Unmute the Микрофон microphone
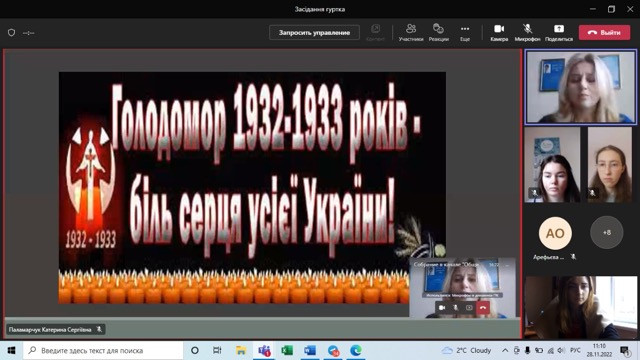640x360 pixels. 527,33
